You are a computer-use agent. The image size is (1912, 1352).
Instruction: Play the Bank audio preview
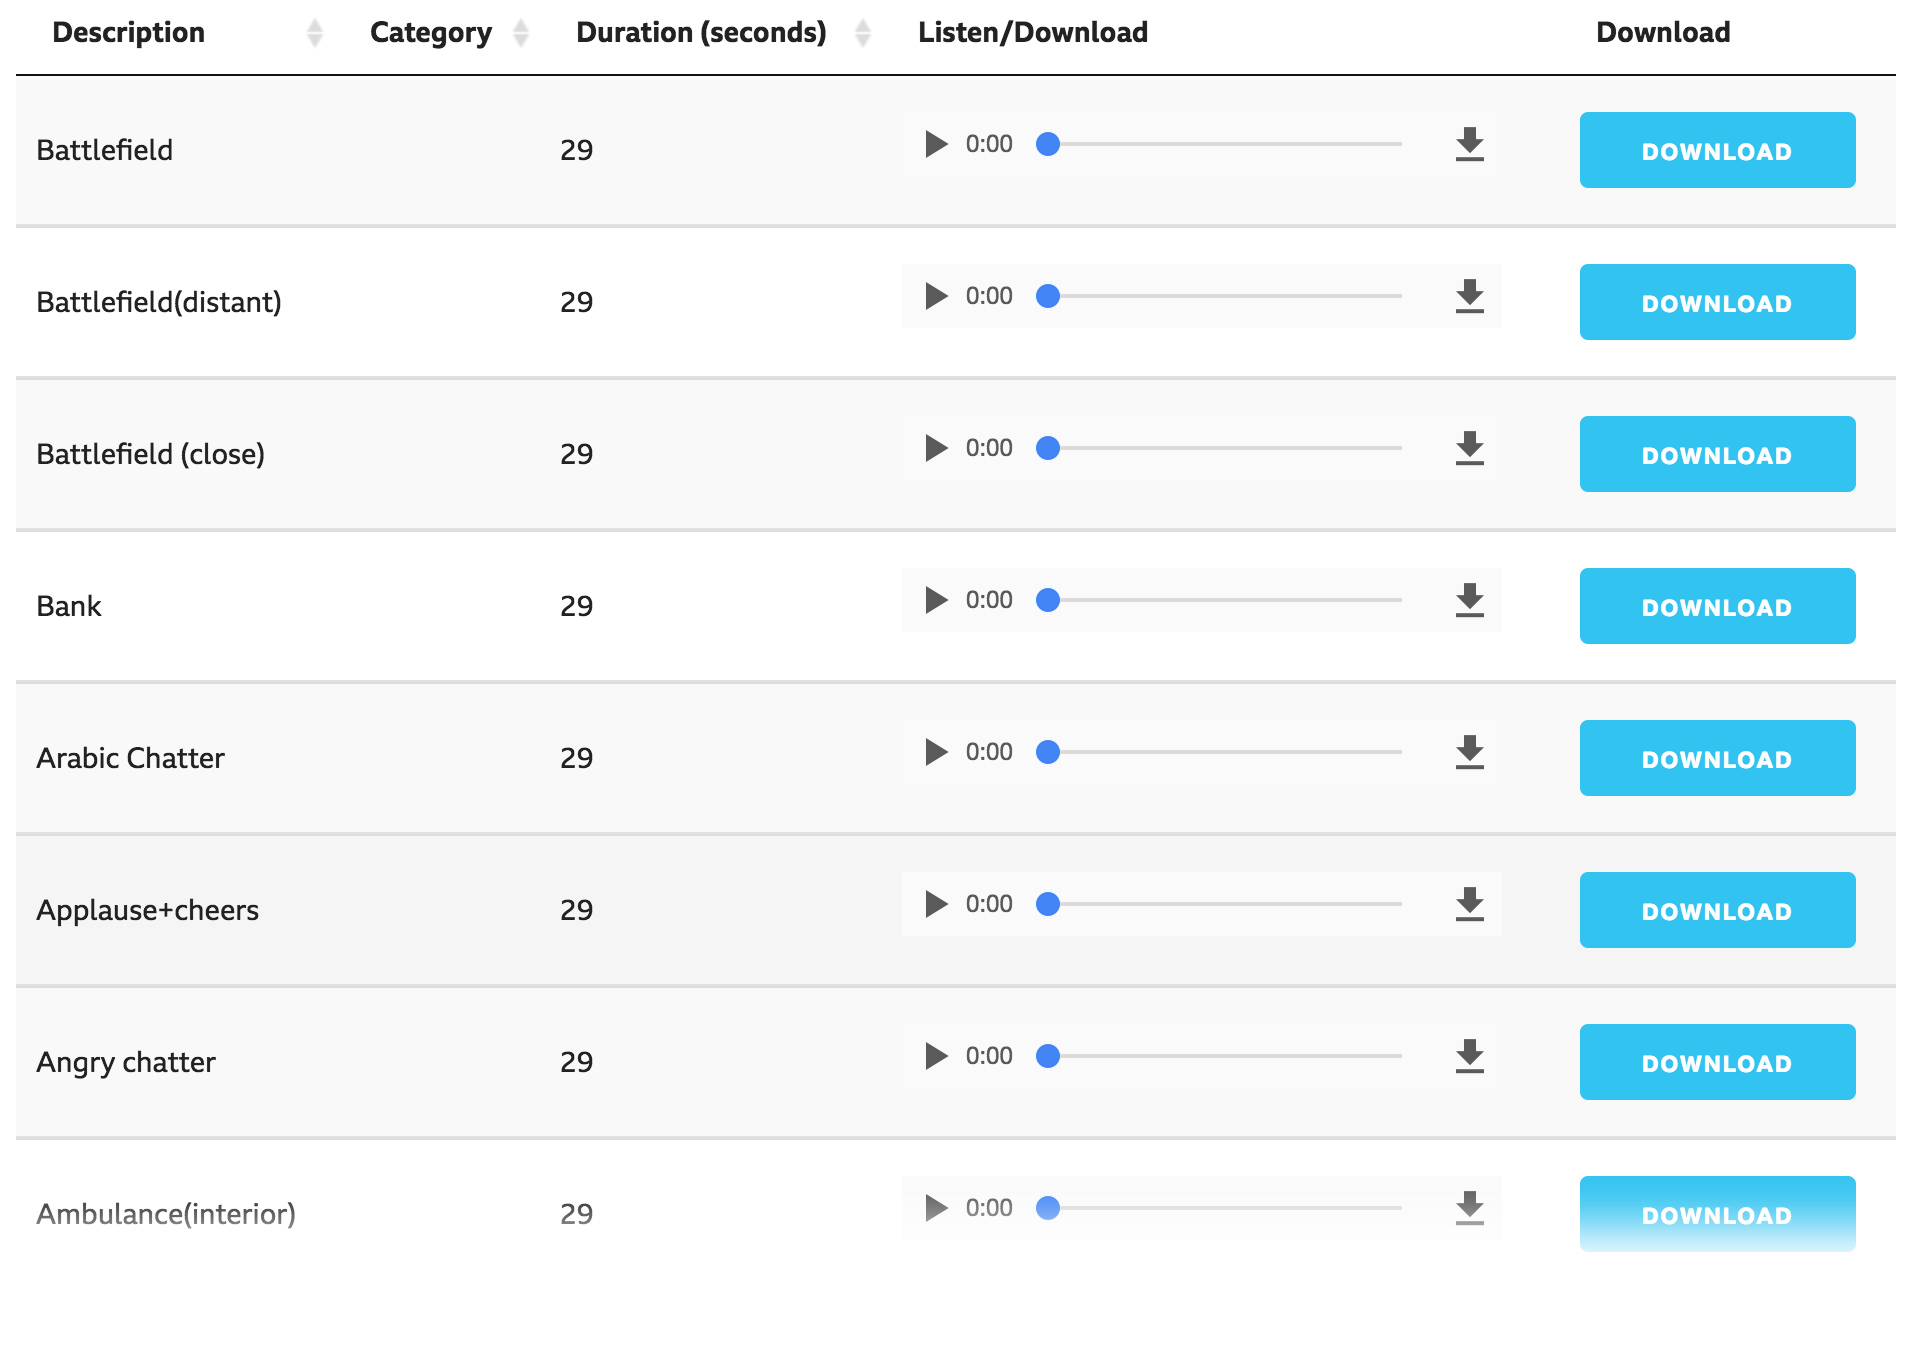pyautogui.click(x=935, y=600)
